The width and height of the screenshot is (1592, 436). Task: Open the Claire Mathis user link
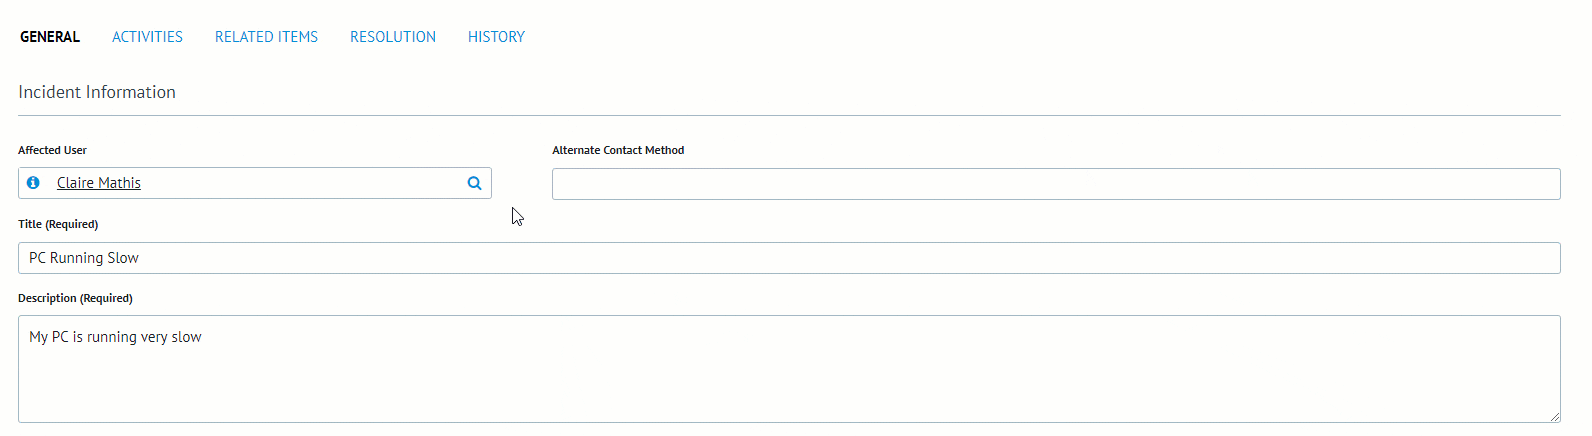[x=99, y=183]
